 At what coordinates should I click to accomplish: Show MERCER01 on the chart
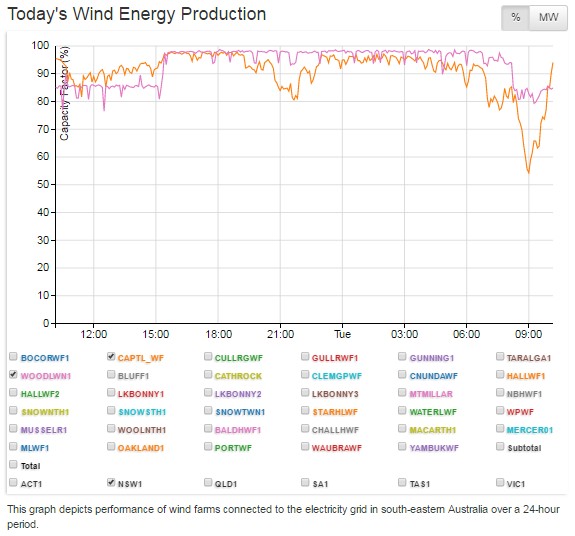click(x=500, y=428)
